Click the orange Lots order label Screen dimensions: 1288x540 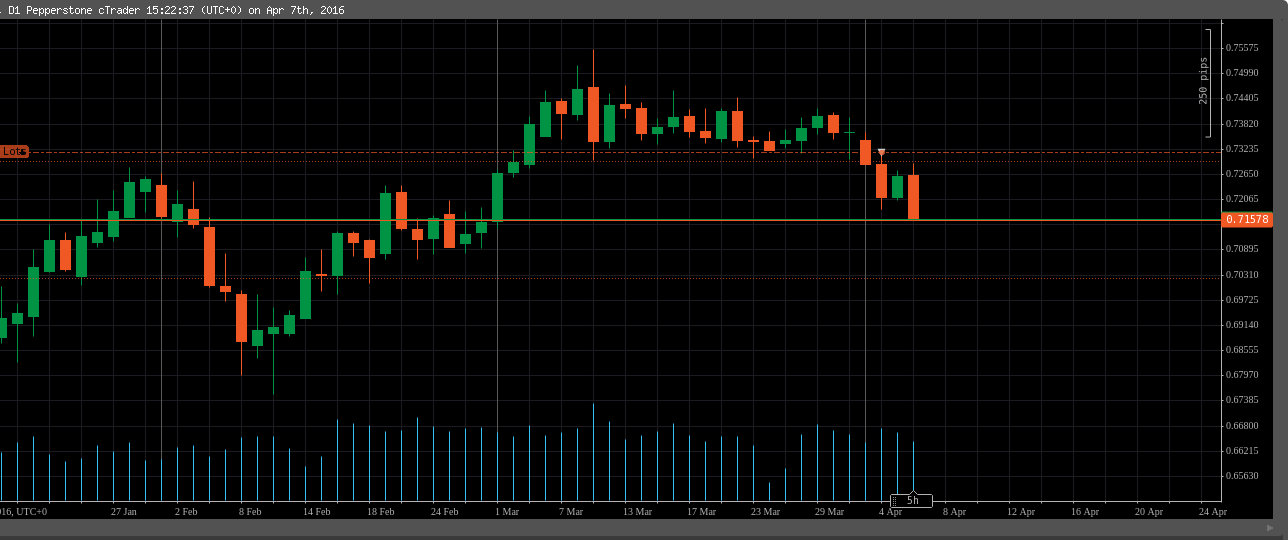tap(14, 151)
